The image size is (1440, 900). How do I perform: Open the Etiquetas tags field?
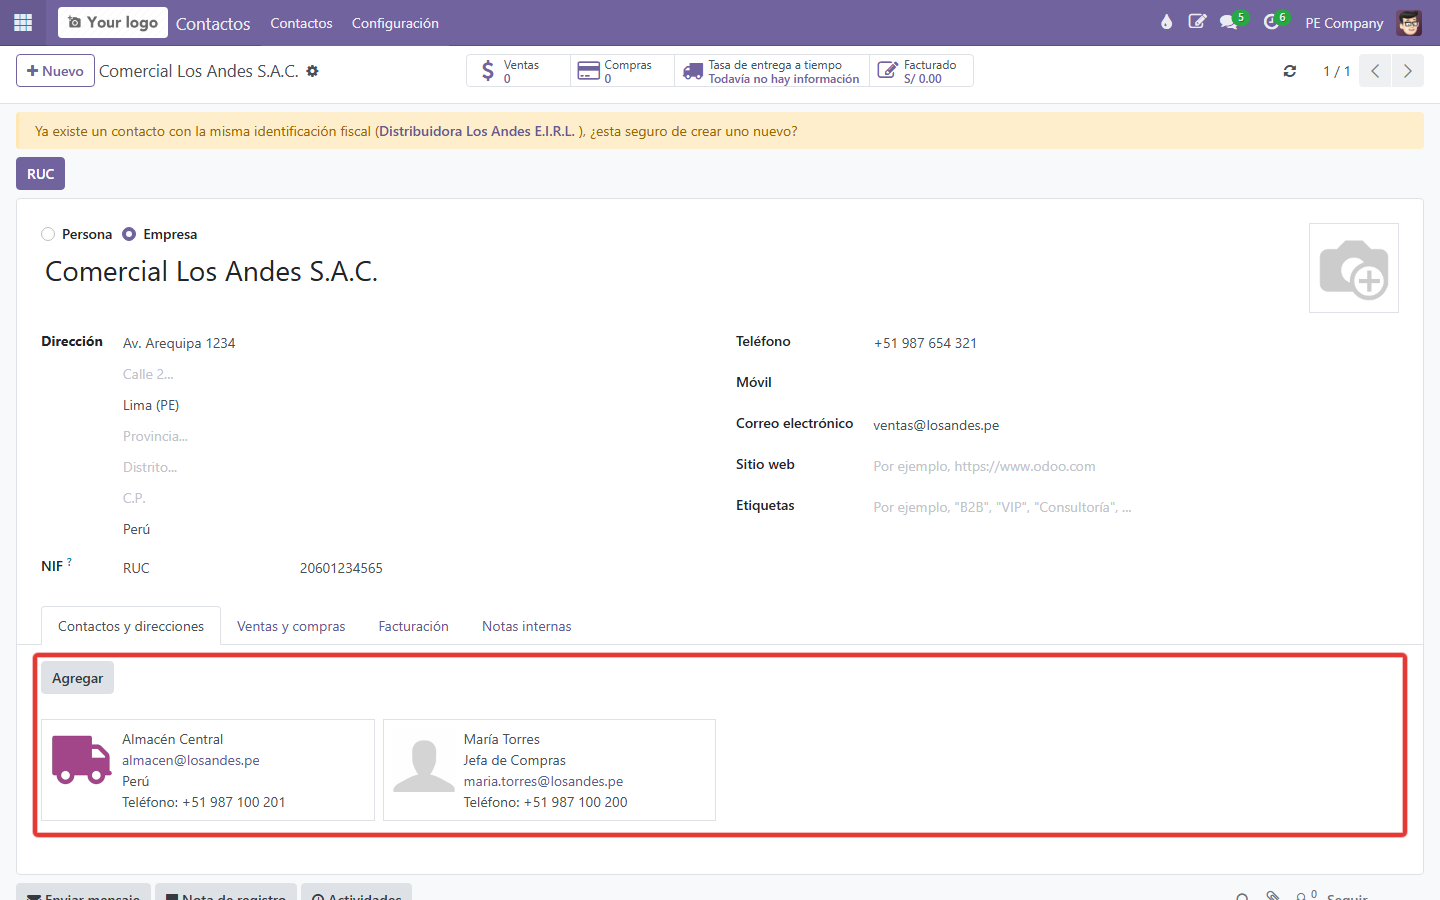(1135, 507)
